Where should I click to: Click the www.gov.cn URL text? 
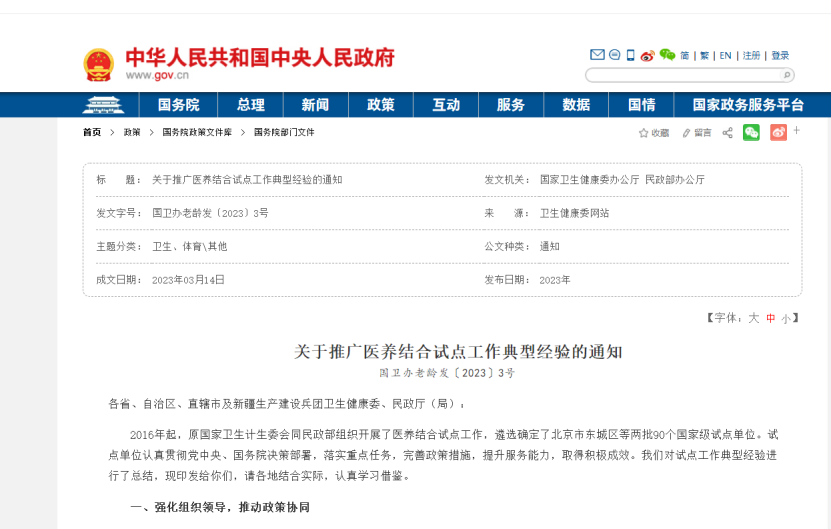pyautogui.click(x=157, y=75)
